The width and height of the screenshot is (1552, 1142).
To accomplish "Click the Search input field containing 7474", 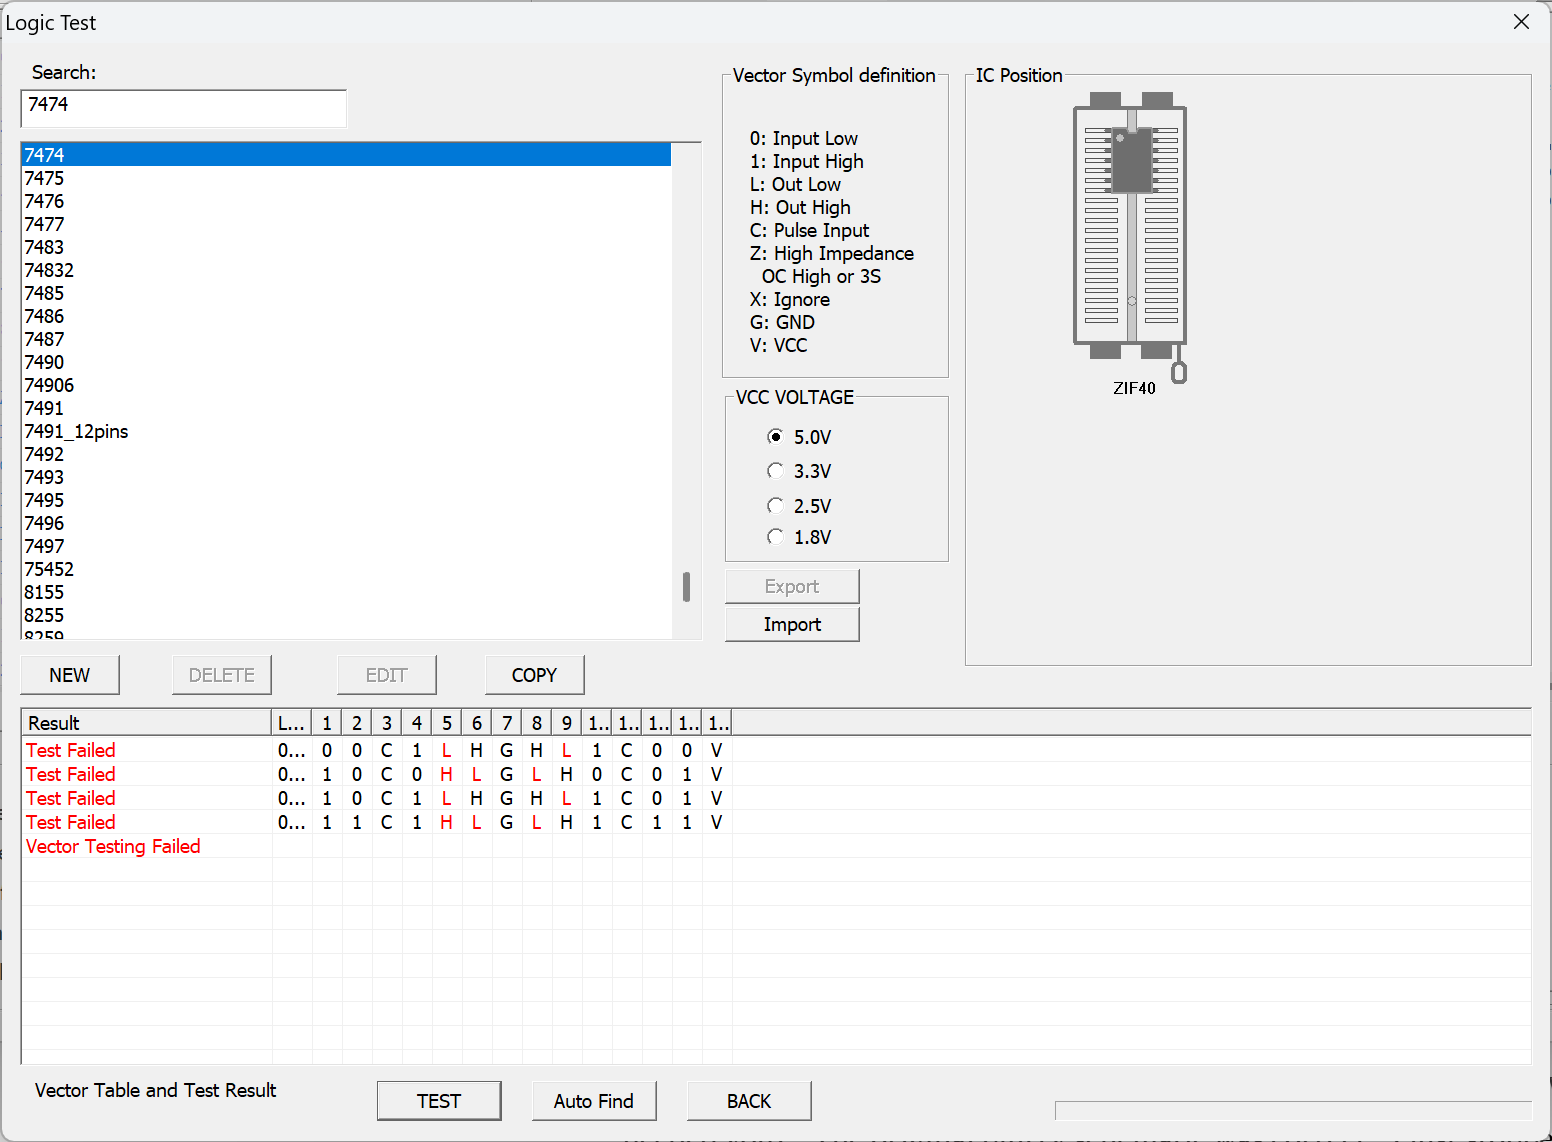I will point(183,108).
